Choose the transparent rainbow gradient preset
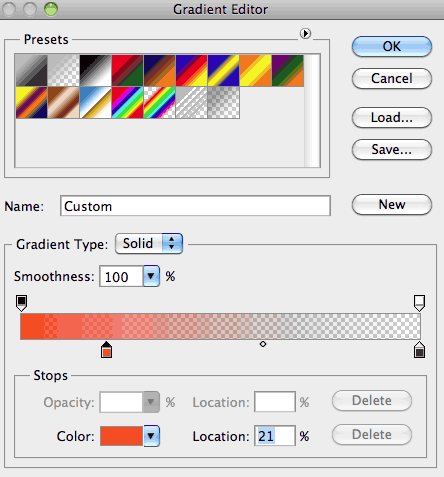The height and width of the screenshot is (477, 444). tap(159, 103)
